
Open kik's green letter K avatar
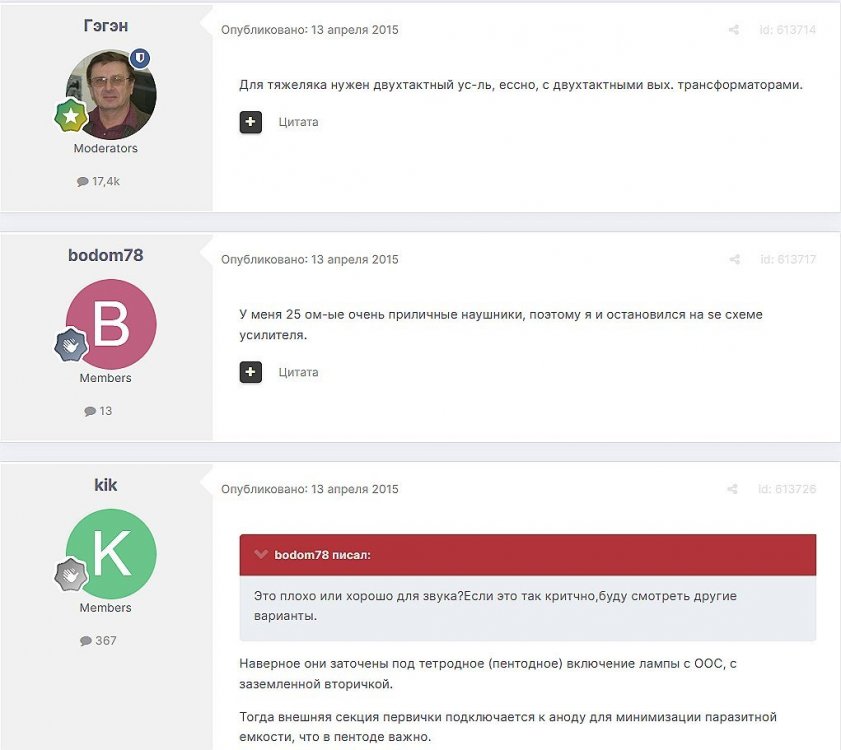point(111,554)
